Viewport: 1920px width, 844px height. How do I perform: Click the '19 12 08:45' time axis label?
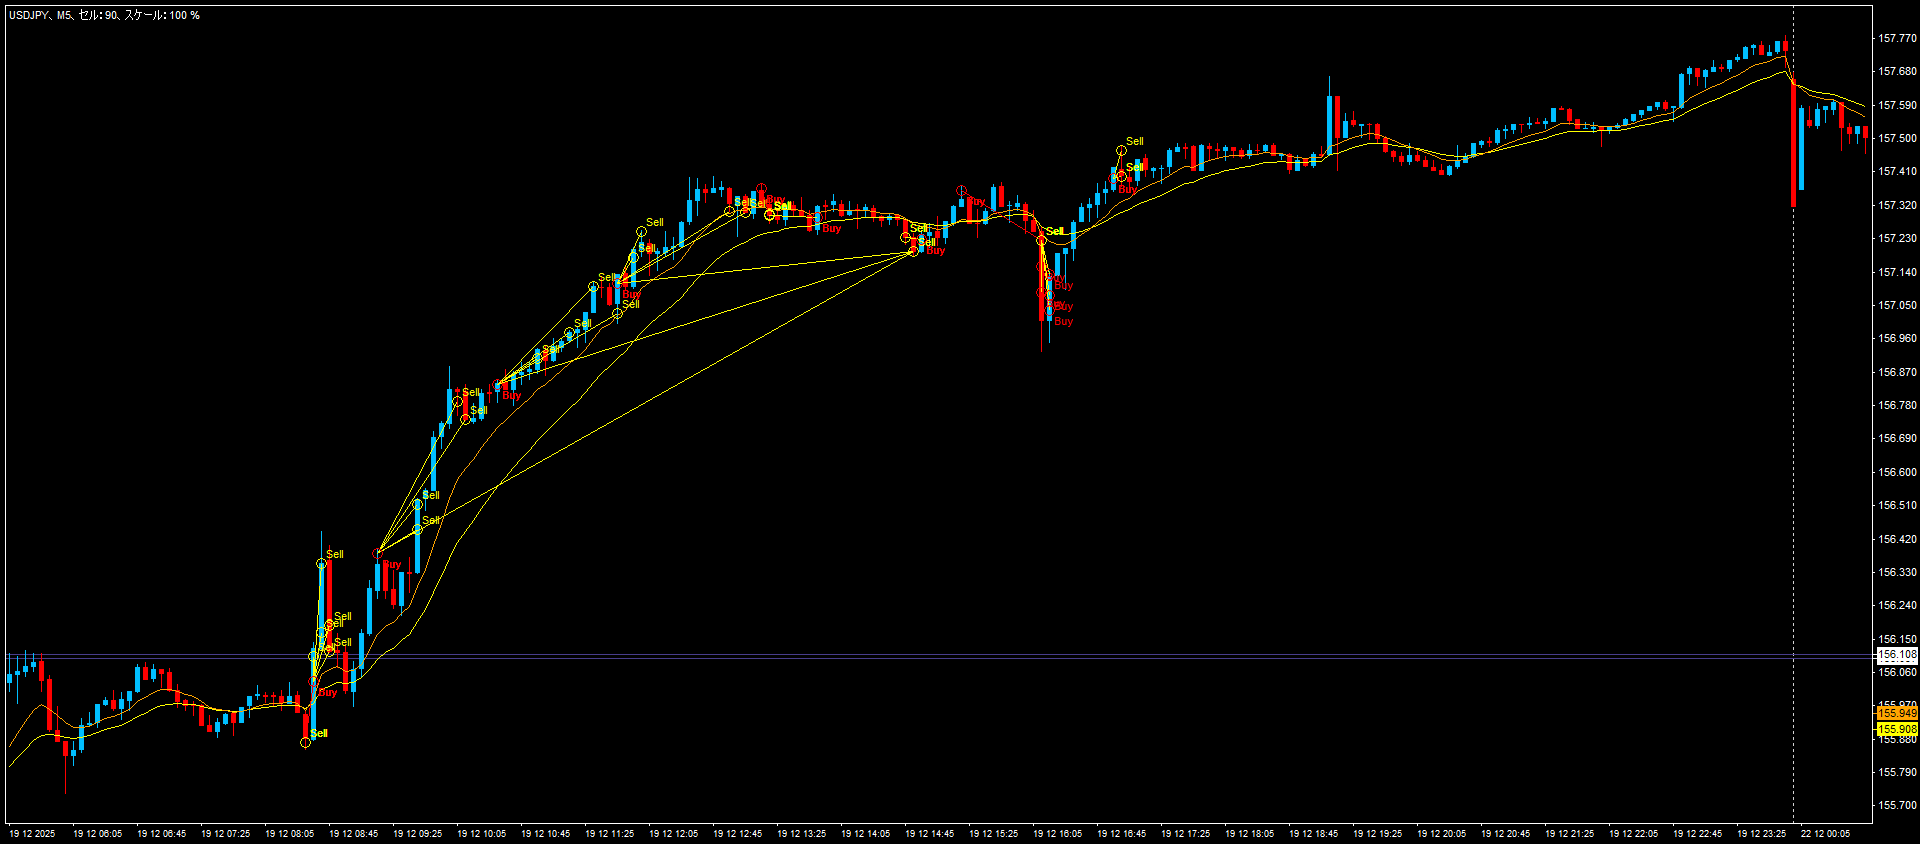pyautogui.click(x=353, y=833)
